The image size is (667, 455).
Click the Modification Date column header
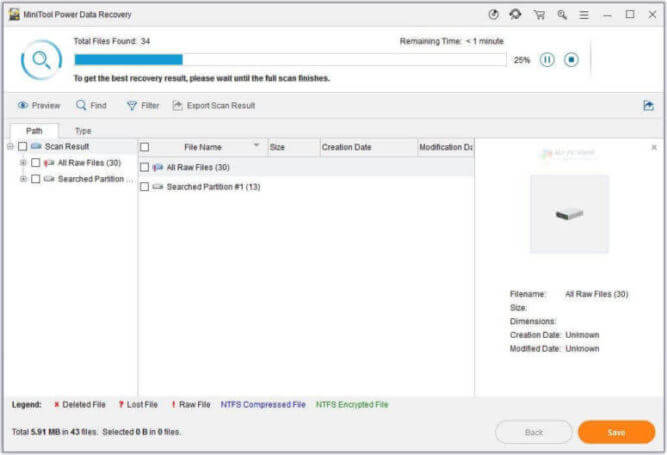445,147
